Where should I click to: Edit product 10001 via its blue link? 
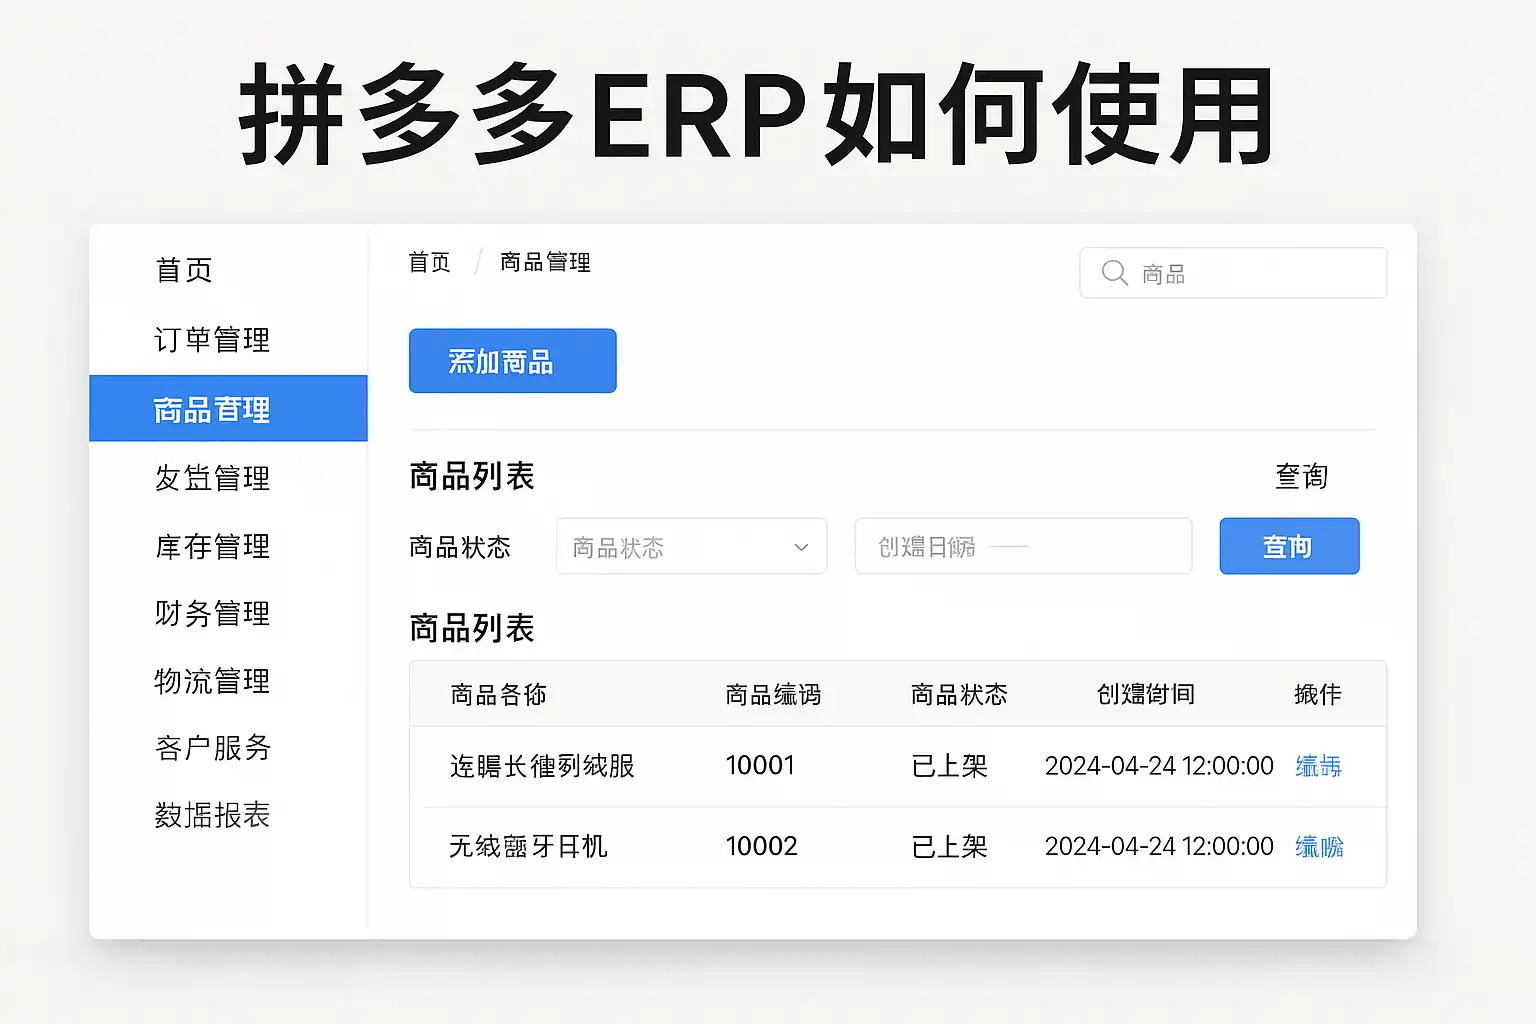tap(1318, 766)
